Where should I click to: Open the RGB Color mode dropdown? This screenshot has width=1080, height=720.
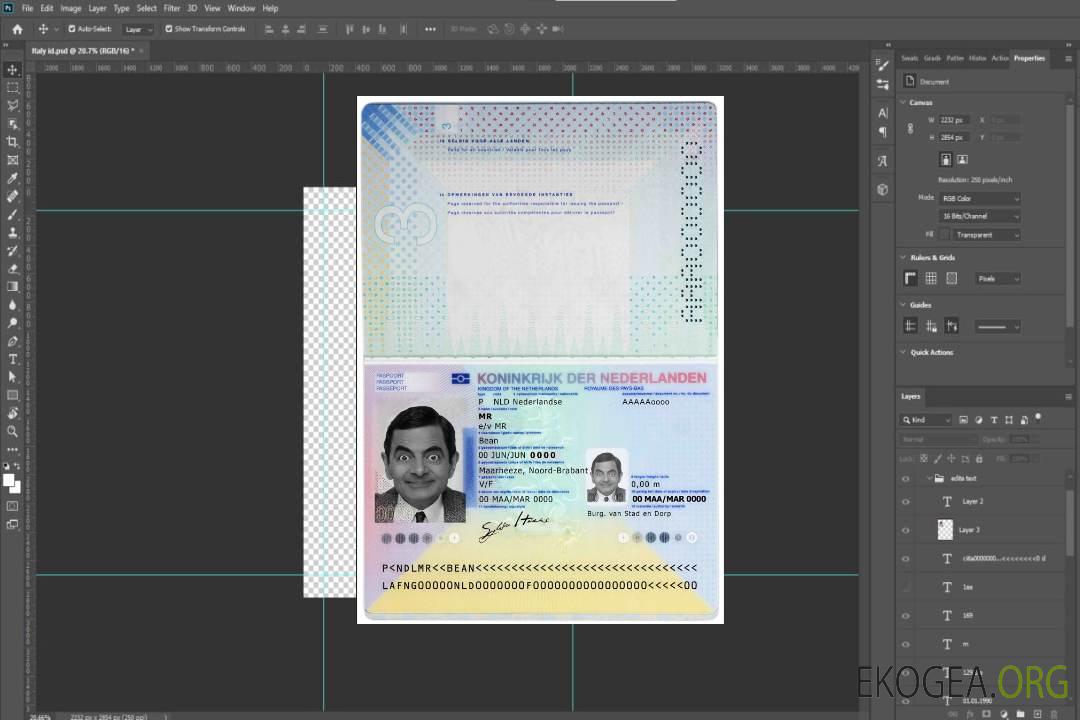980,198
